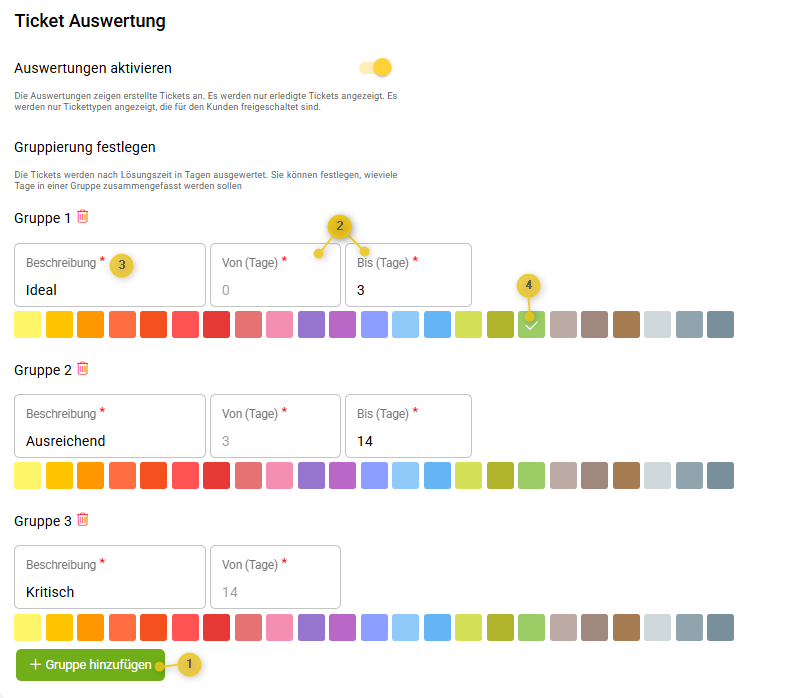Pick the pink swatch in Gruppe 2

click(x=280, y=475)
